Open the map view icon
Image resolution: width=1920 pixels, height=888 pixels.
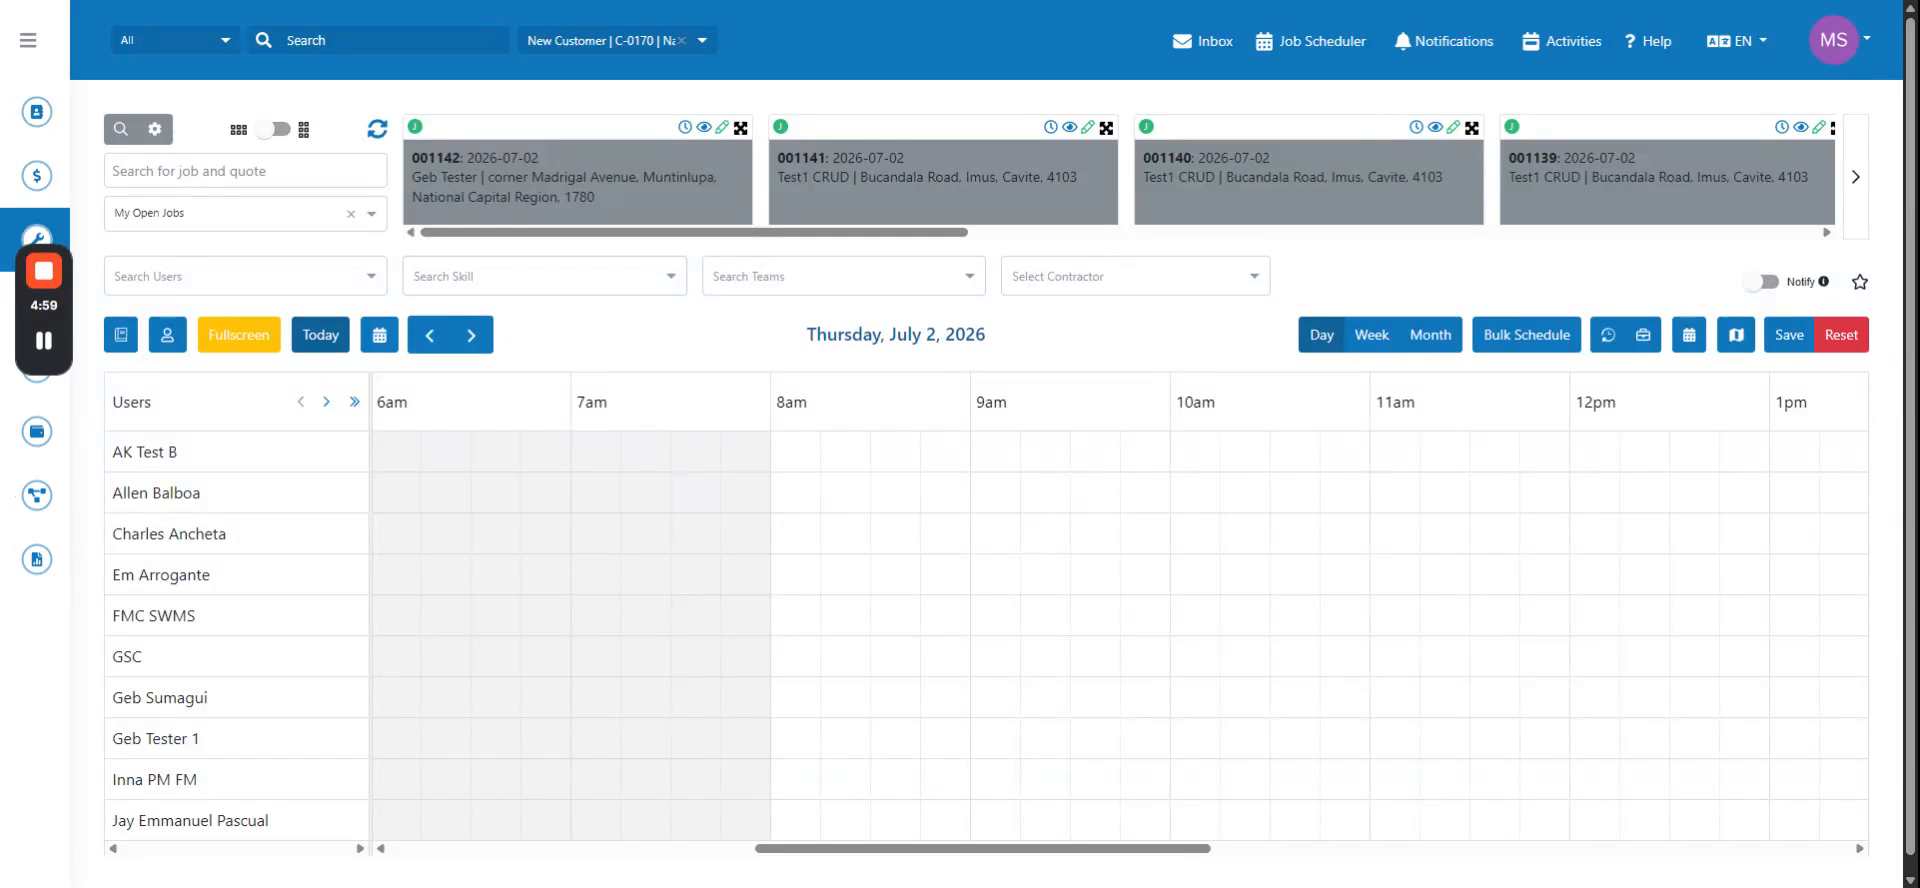pyautogui.click(x=1736, y=335)
